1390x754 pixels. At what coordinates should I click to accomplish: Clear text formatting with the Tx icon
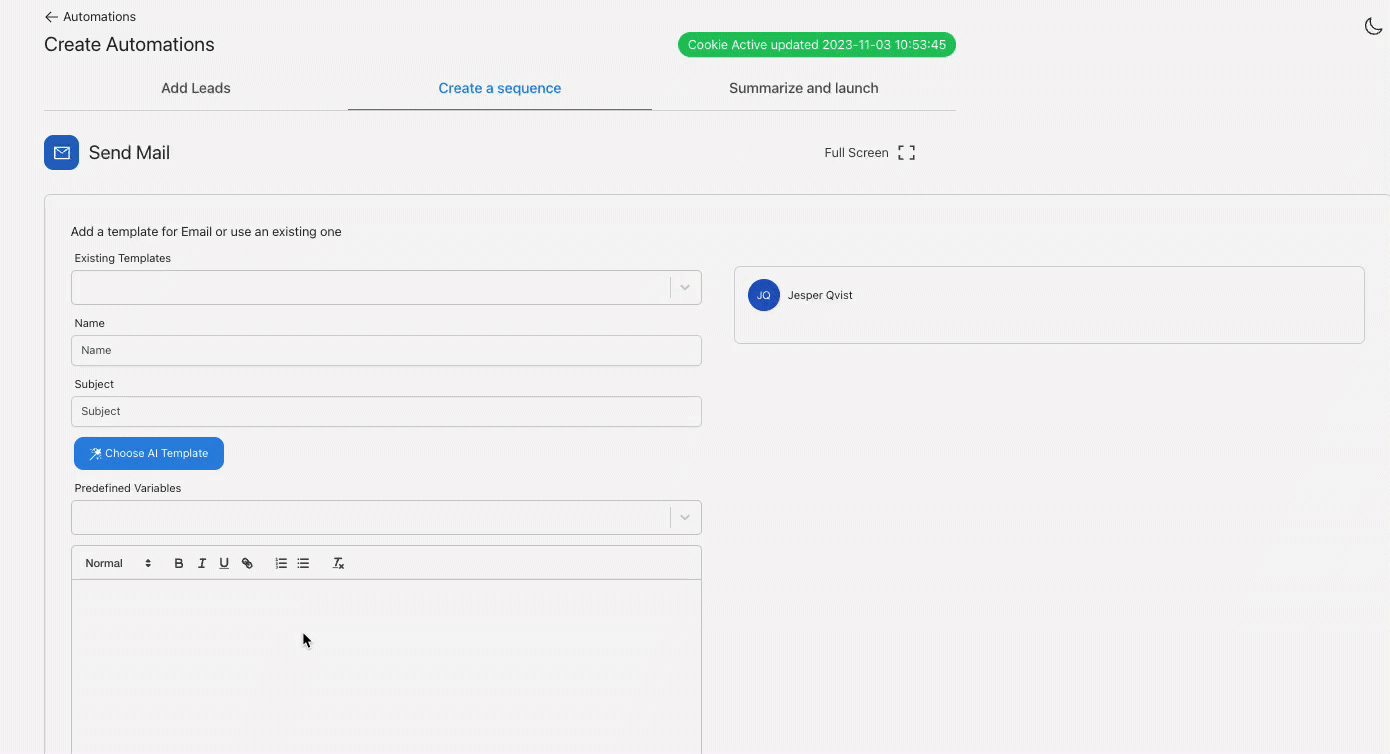[338, 563]
